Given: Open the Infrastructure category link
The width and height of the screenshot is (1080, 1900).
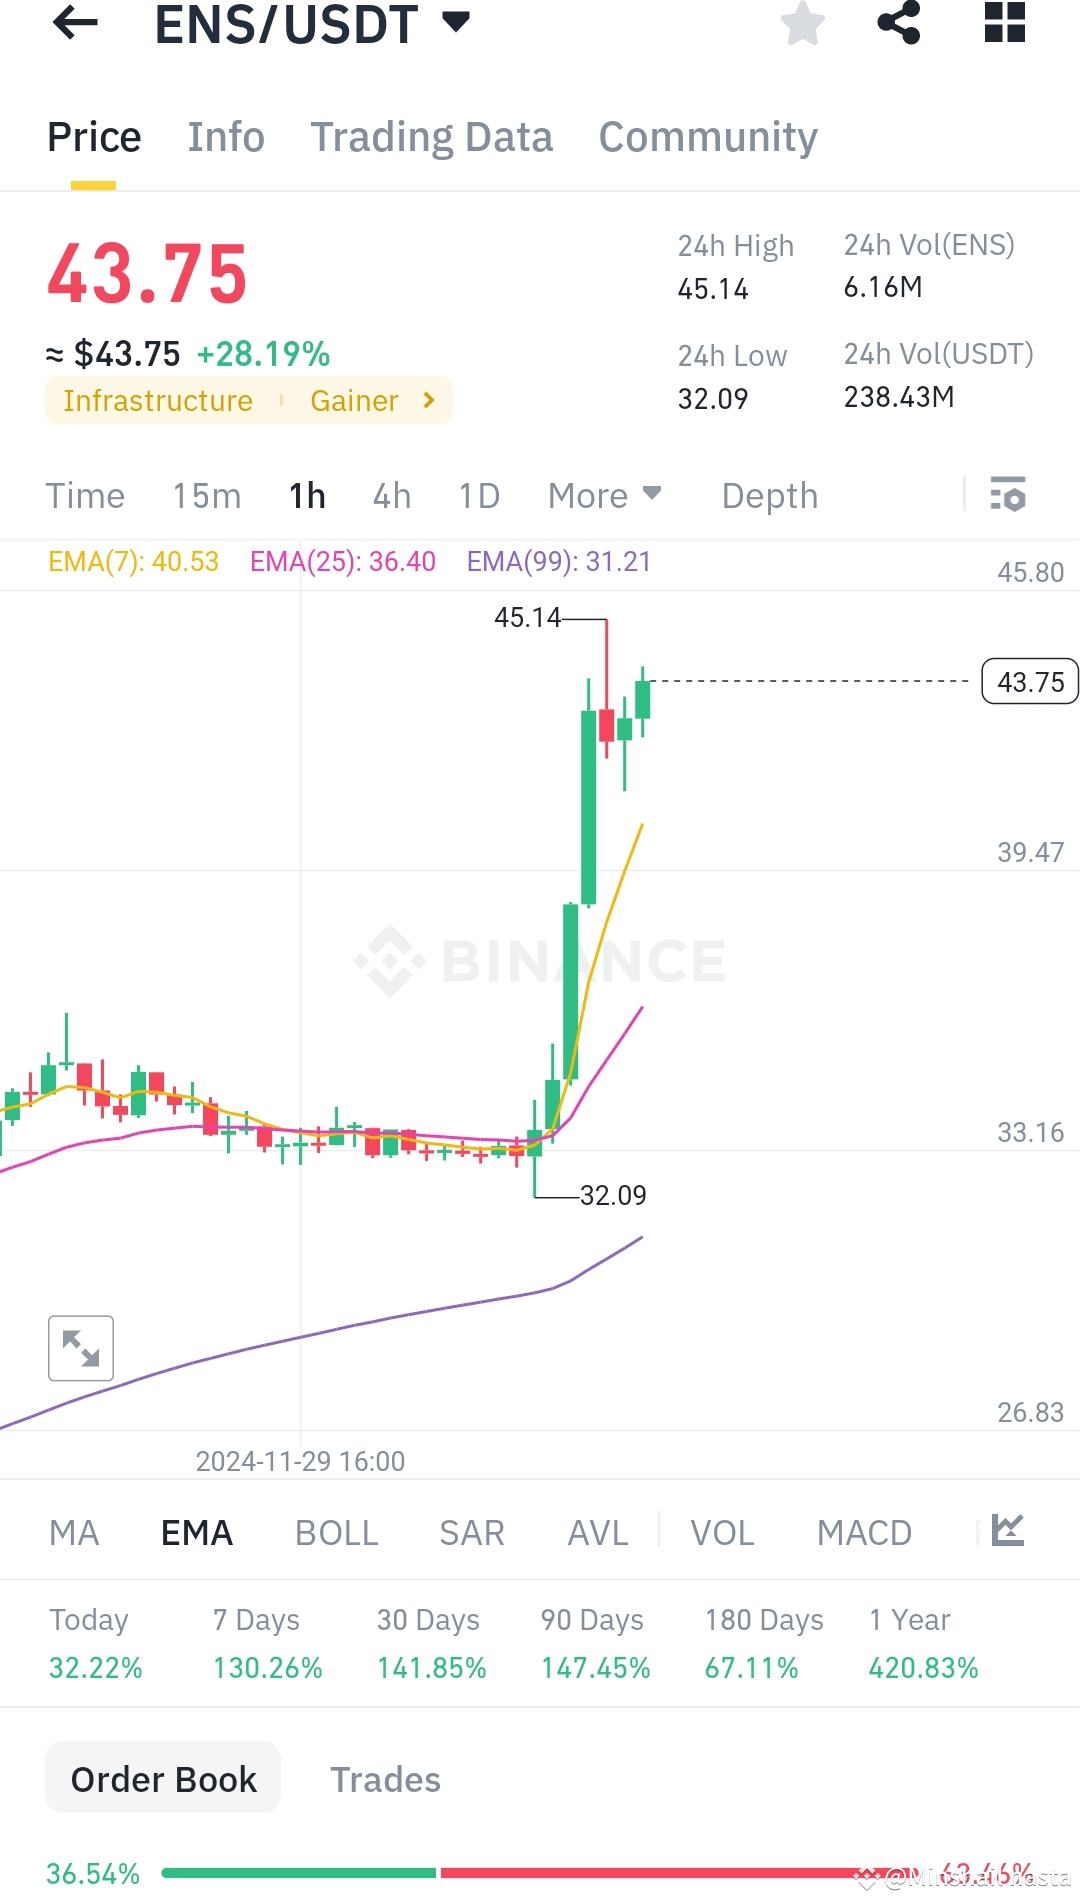Looking at the screenshot, I should coord(157,400).
